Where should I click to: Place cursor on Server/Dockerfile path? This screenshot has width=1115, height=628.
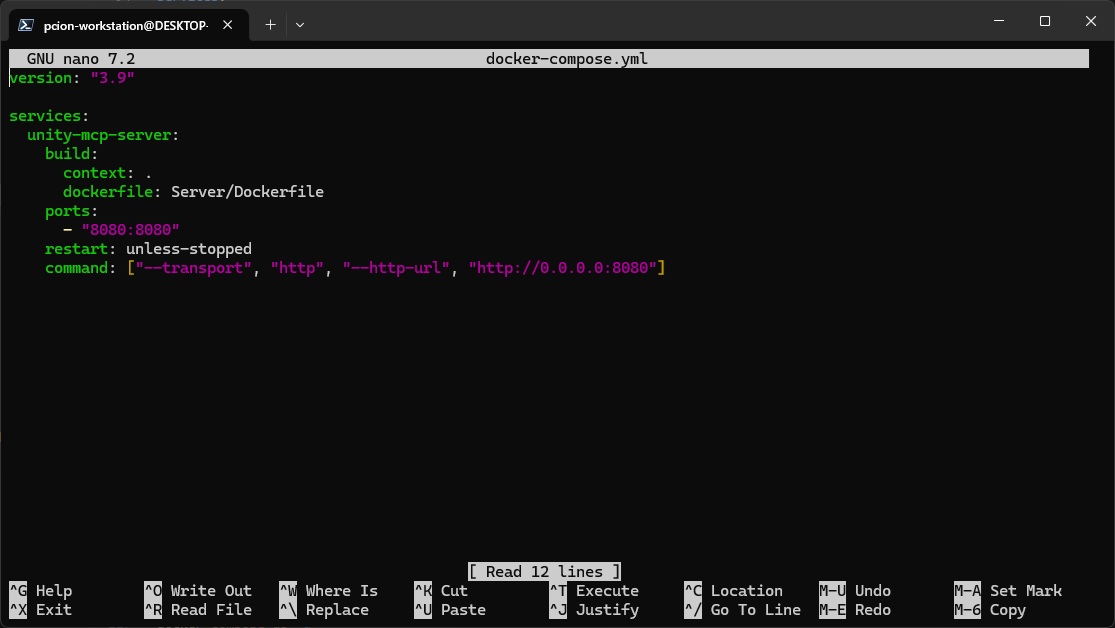click(247, 192)
